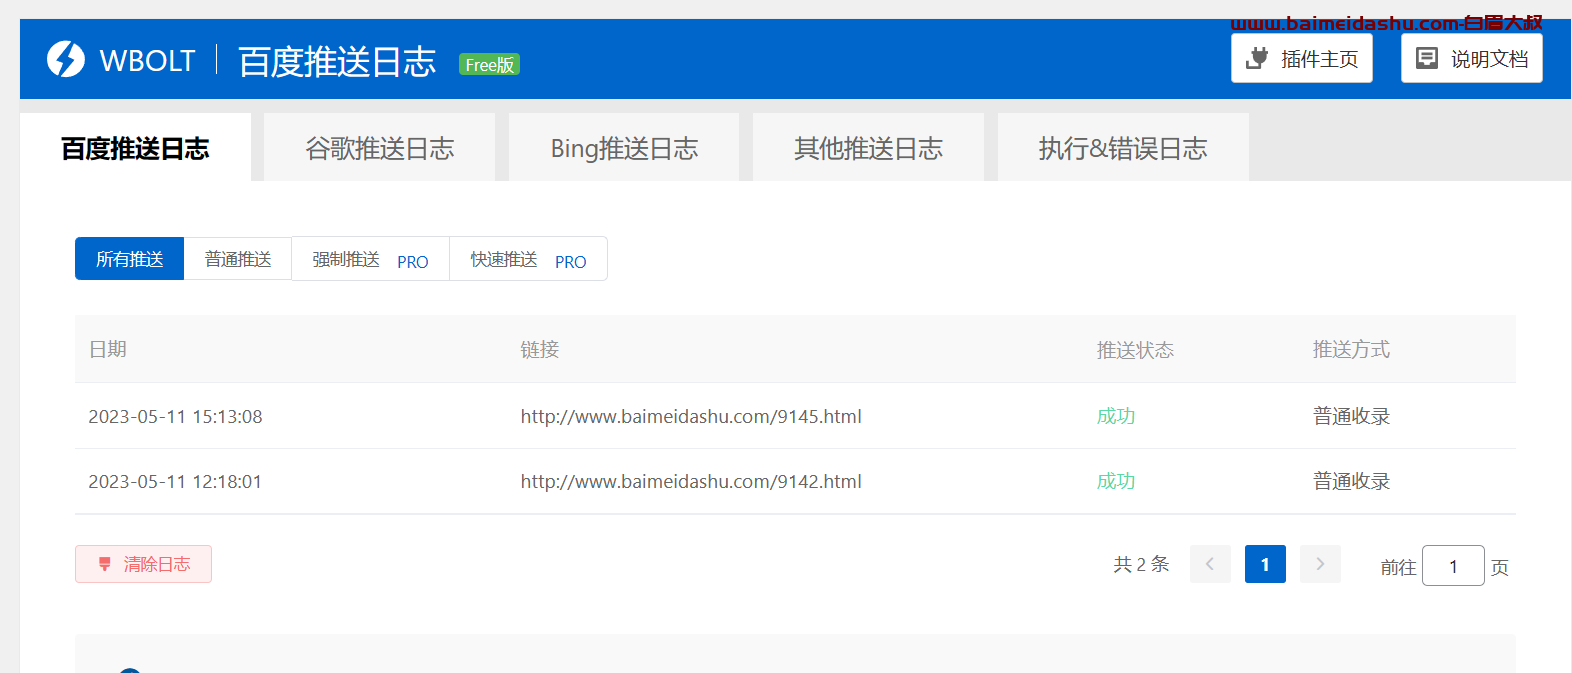Viewport: 1572px width, 673px height.
Task: Click the WBOLT lightning logo icon
Action: pos(66,59)
